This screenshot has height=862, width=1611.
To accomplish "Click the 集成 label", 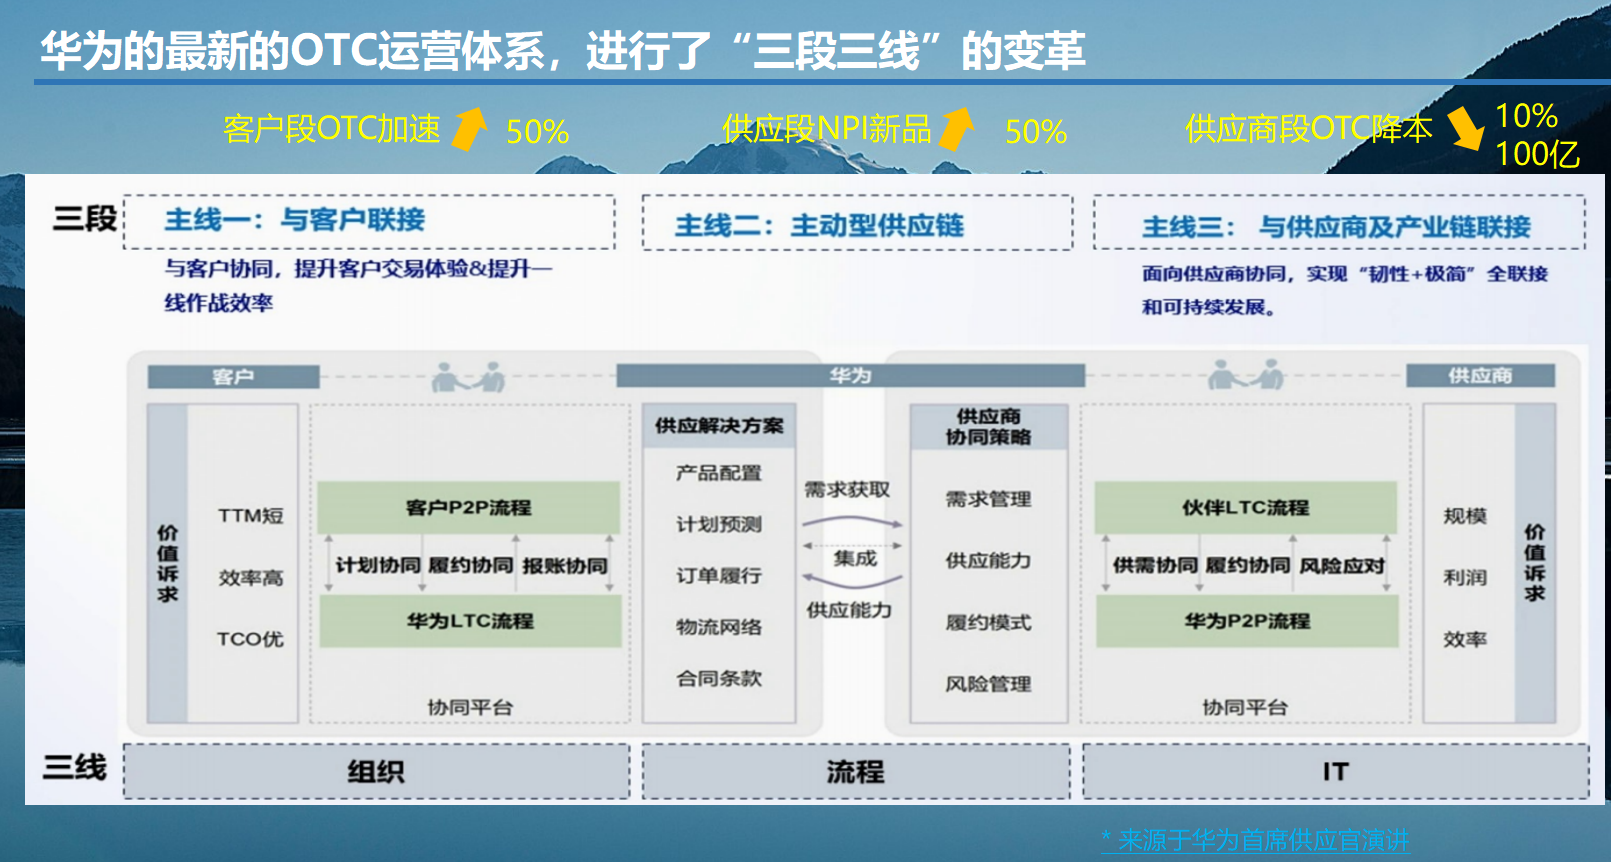I will point(855,559).
